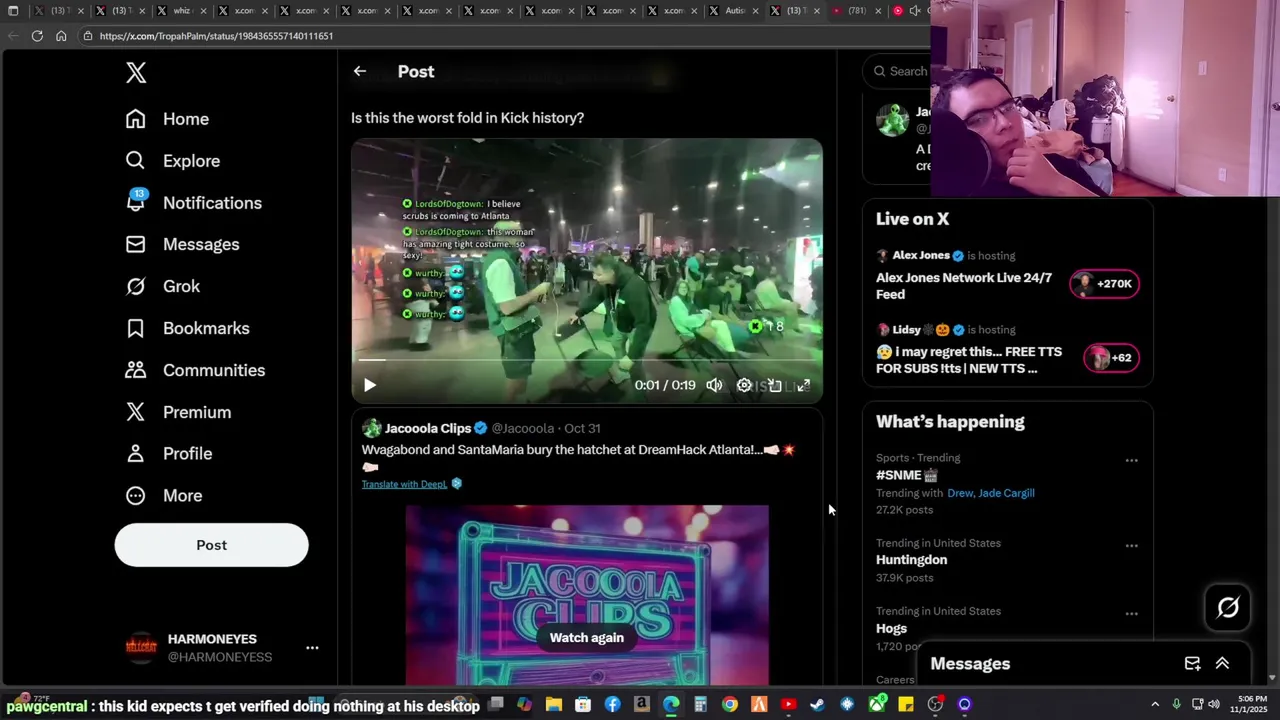Click the X logo in the sidebar

tap(136, 72)
